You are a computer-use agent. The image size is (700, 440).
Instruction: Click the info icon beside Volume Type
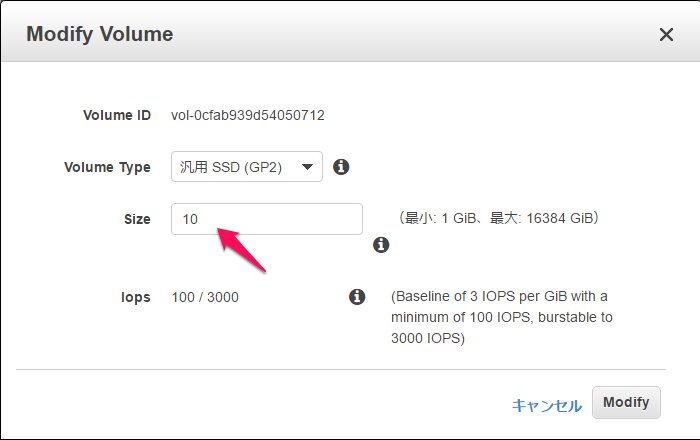pos(340,167)
